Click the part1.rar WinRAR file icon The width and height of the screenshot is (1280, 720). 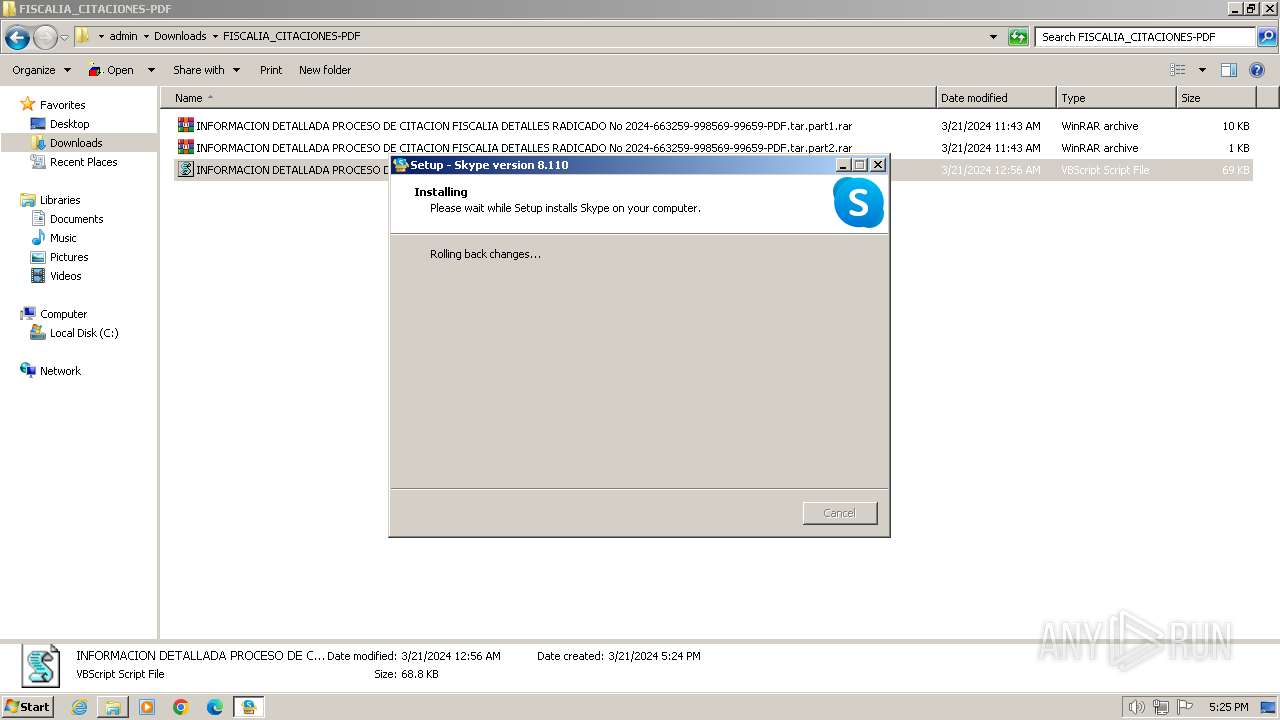pyautogui.click(x=186, y=126)
